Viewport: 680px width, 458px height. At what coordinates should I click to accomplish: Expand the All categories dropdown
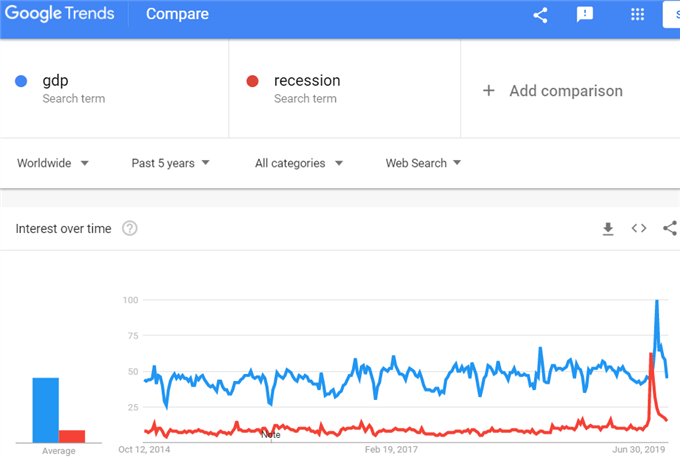coord(299,163)
